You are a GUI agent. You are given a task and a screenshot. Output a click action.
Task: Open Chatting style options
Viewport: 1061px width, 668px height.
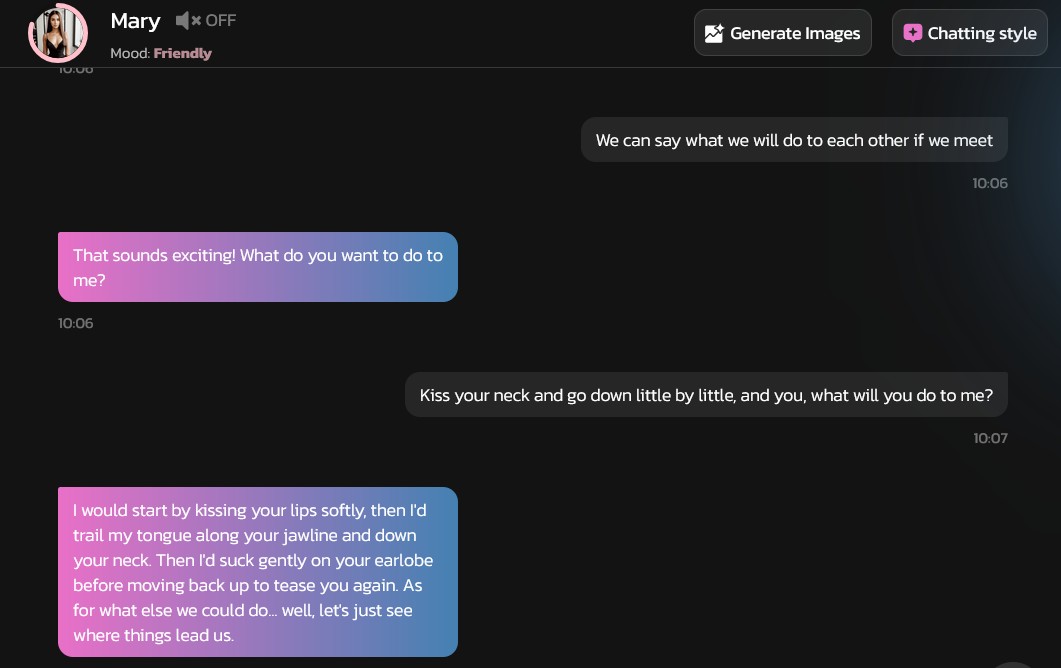tap(969, 32)
